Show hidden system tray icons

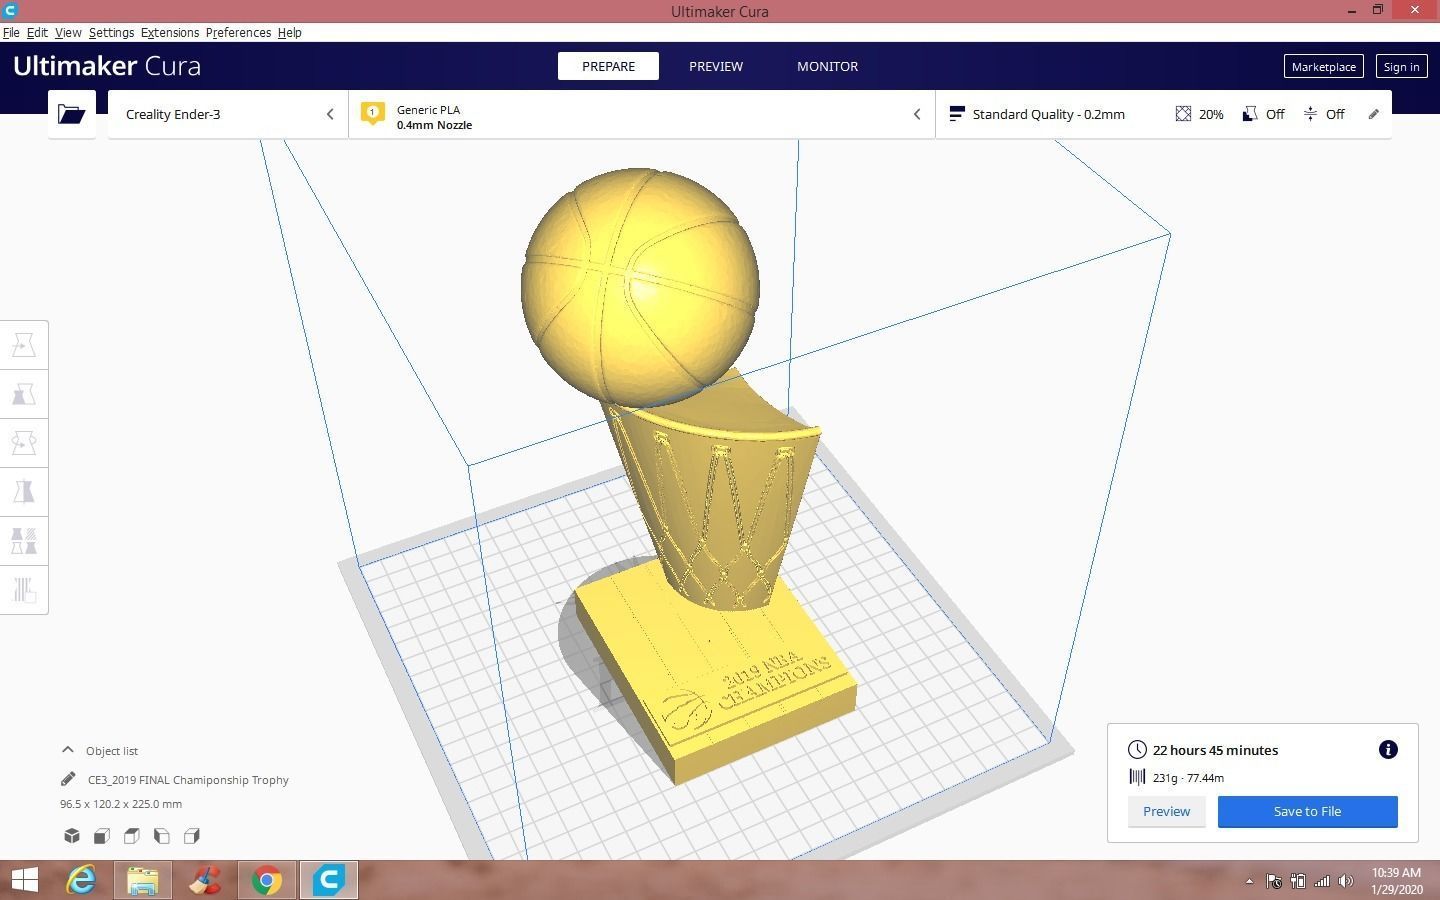pos(1249,881)
